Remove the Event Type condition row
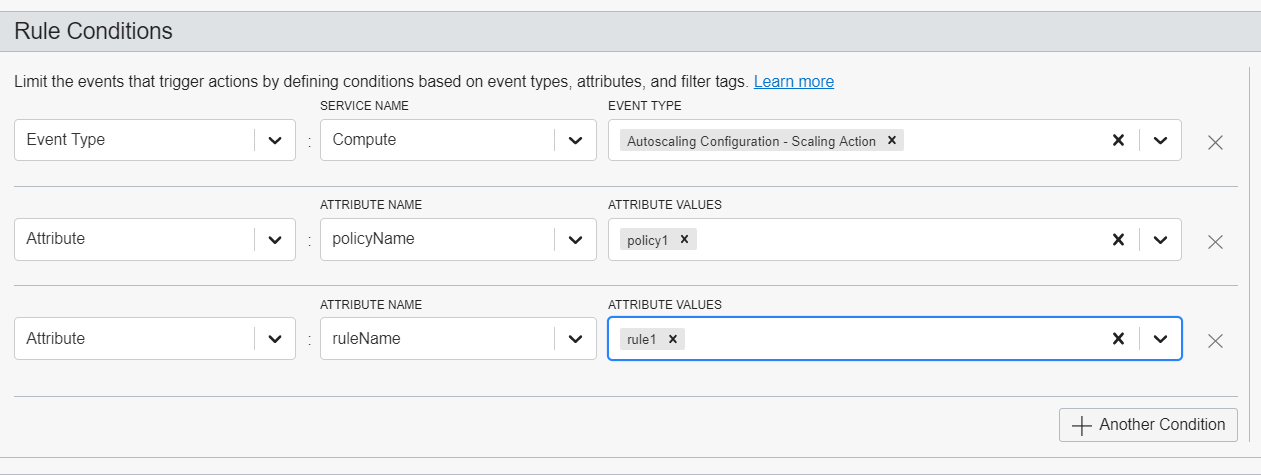Image resolution: width=1261 pixels, height=475 pixels. [x=1215, y=141]
